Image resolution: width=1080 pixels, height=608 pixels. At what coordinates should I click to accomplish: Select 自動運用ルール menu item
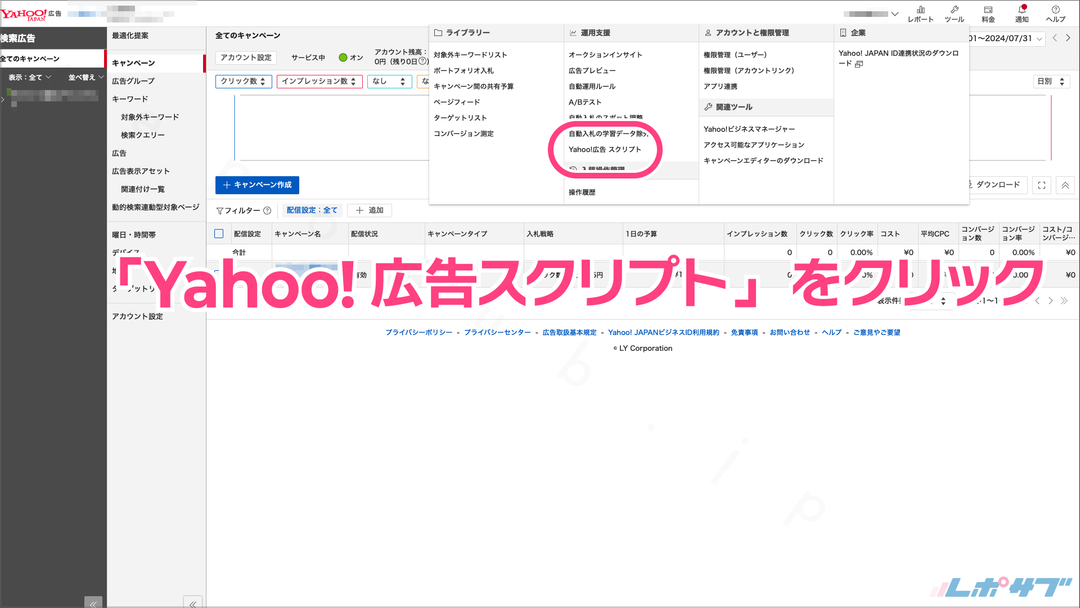click(x=592, y=87)
